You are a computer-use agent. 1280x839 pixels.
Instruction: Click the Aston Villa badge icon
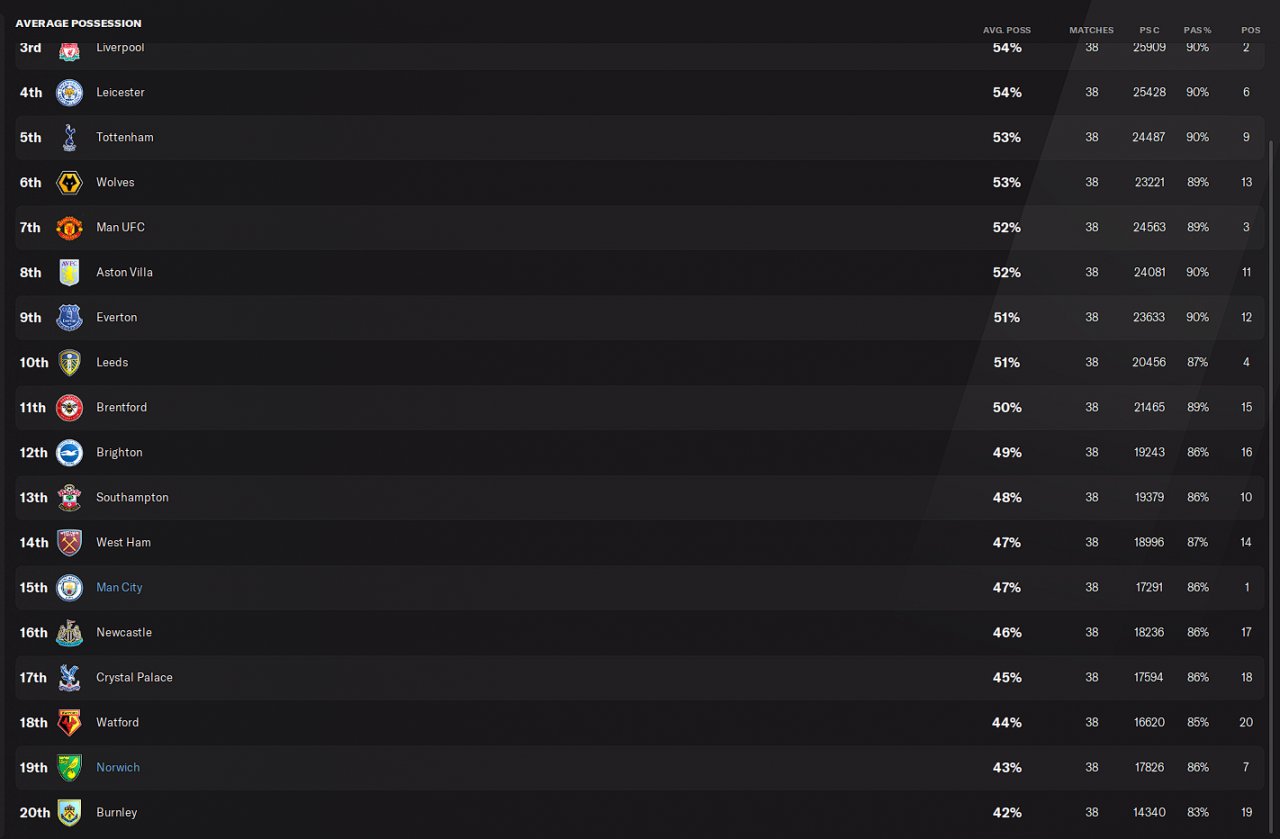pos(69,272)
